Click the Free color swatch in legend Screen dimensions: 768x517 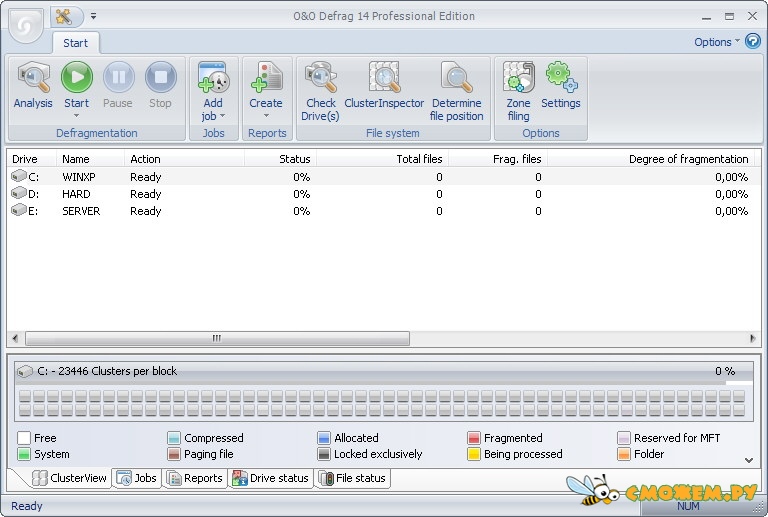[x=24, y=438]
